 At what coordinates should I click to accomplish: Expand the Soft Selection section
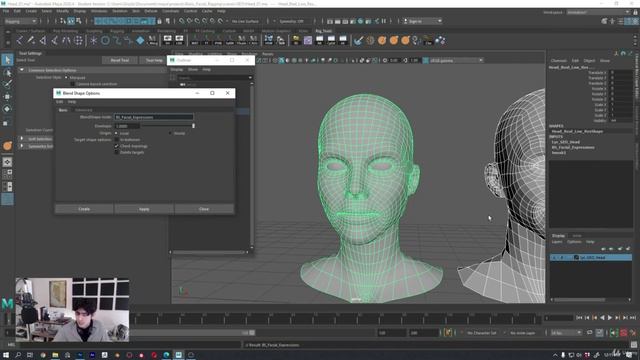pos(22,139)
